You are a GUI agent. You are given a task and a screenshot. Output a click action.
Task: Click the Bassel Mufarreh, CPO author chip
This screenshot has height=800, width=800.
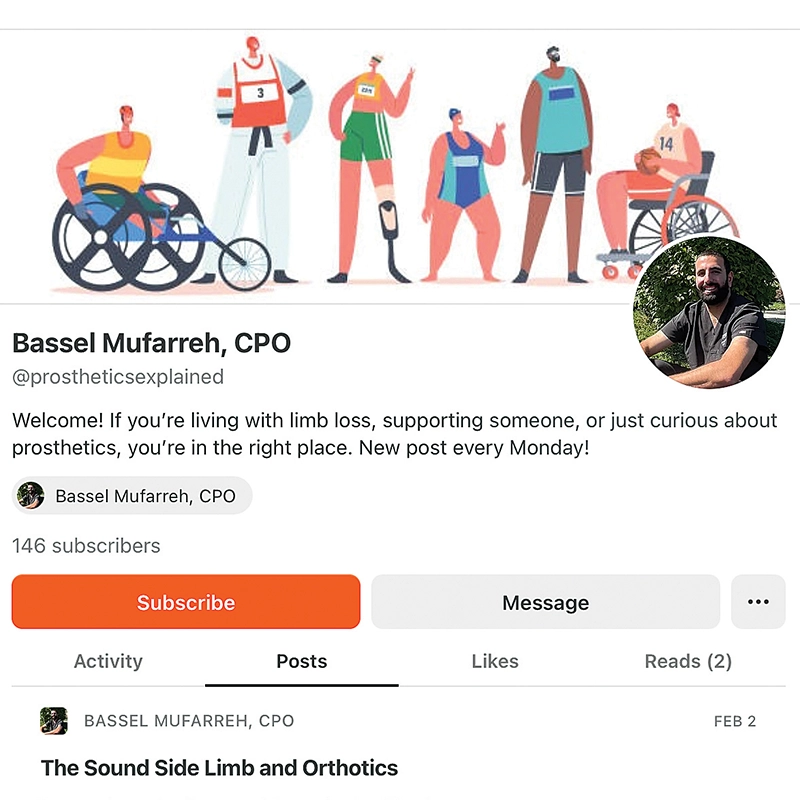coord(132,495)
